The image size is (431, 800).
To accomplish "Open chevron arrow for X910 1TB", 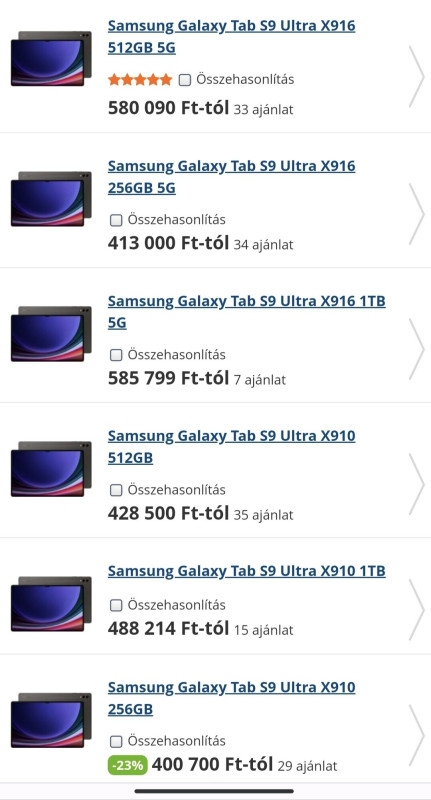I will click(x=416, y=609).
